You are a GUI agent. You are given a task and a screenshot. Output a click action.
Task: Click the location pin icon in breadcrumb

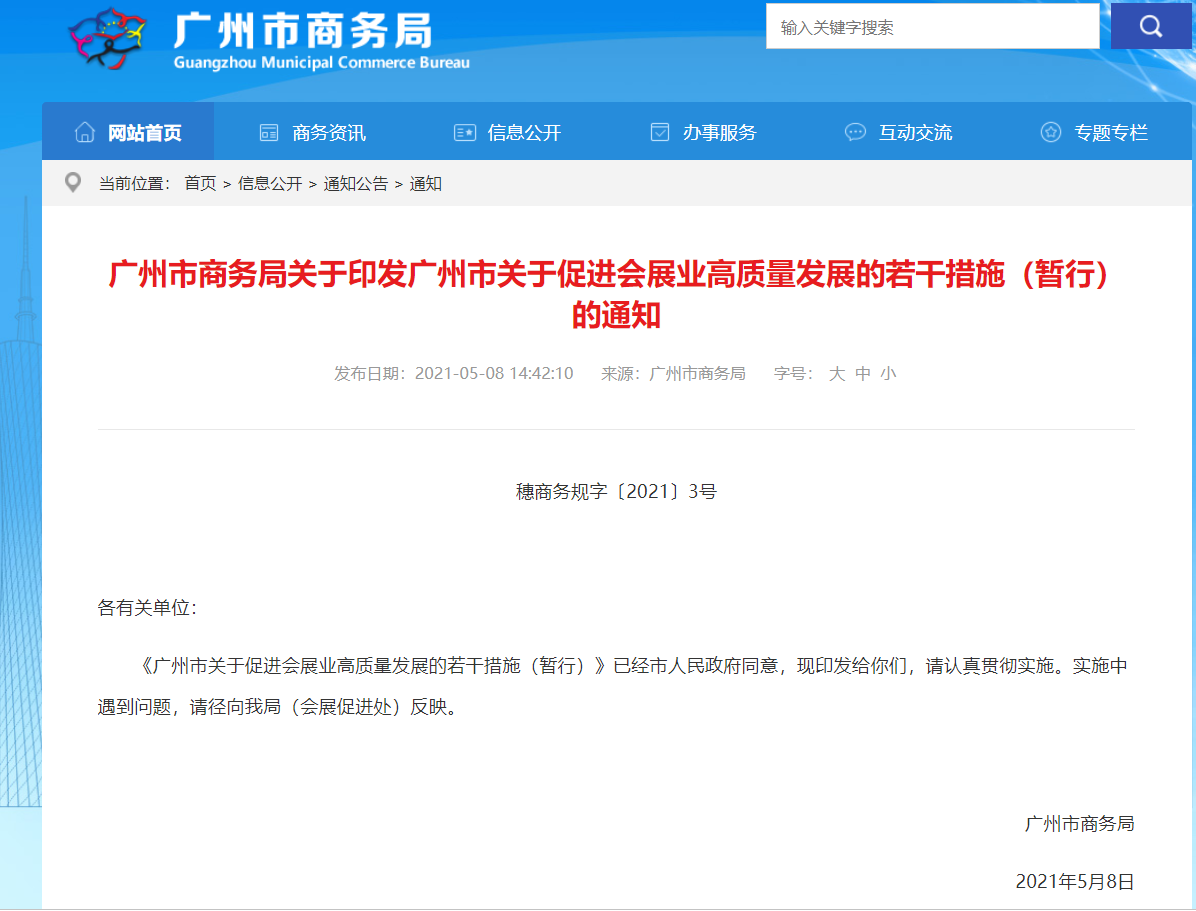pos(73,182)
